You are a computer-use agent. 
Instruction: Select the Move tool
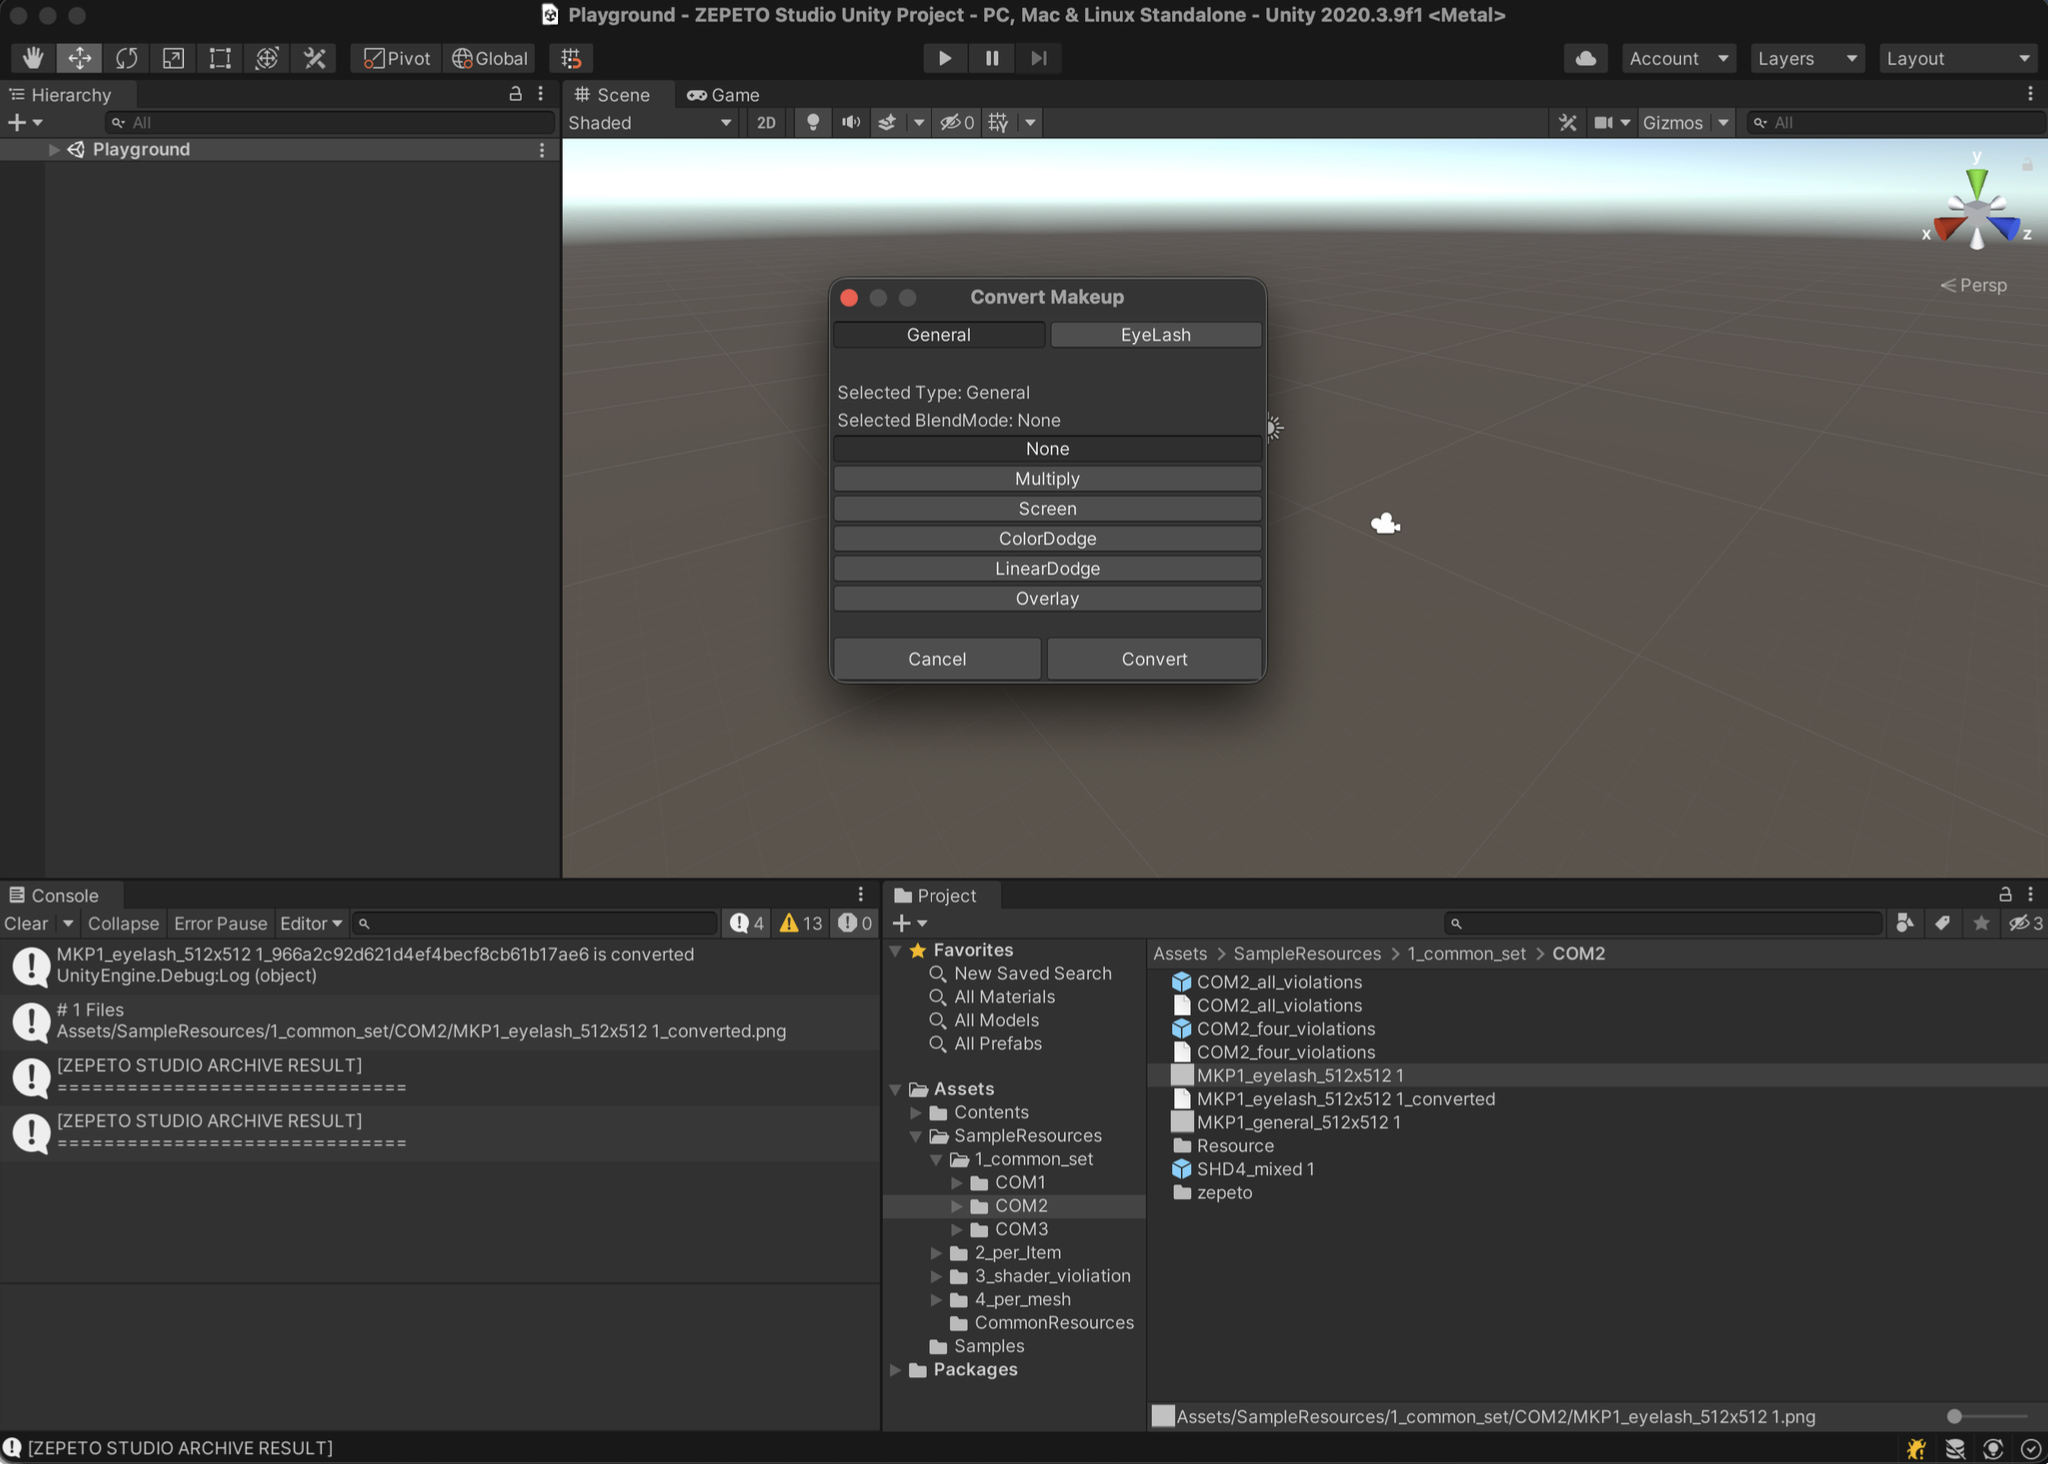point(79,58)
